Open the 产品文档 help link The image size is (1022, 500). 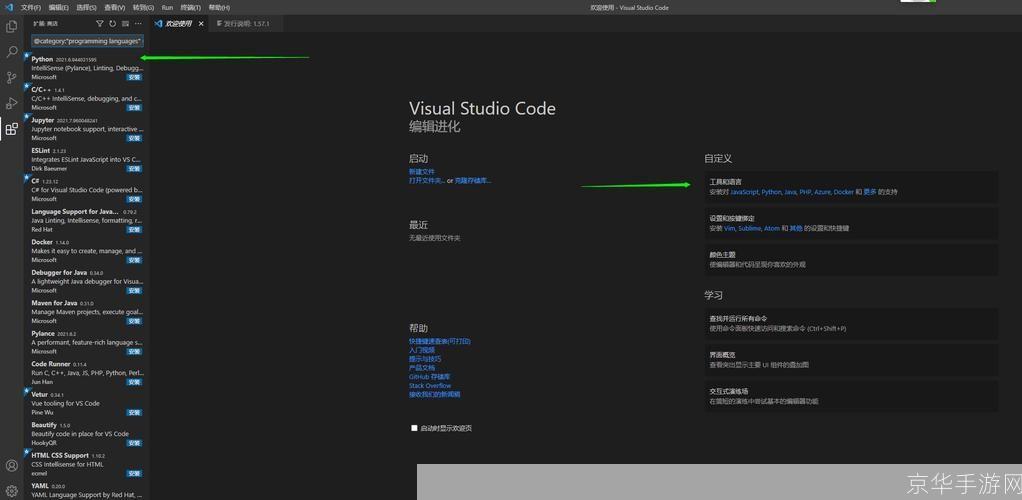(x=422, y=368)
